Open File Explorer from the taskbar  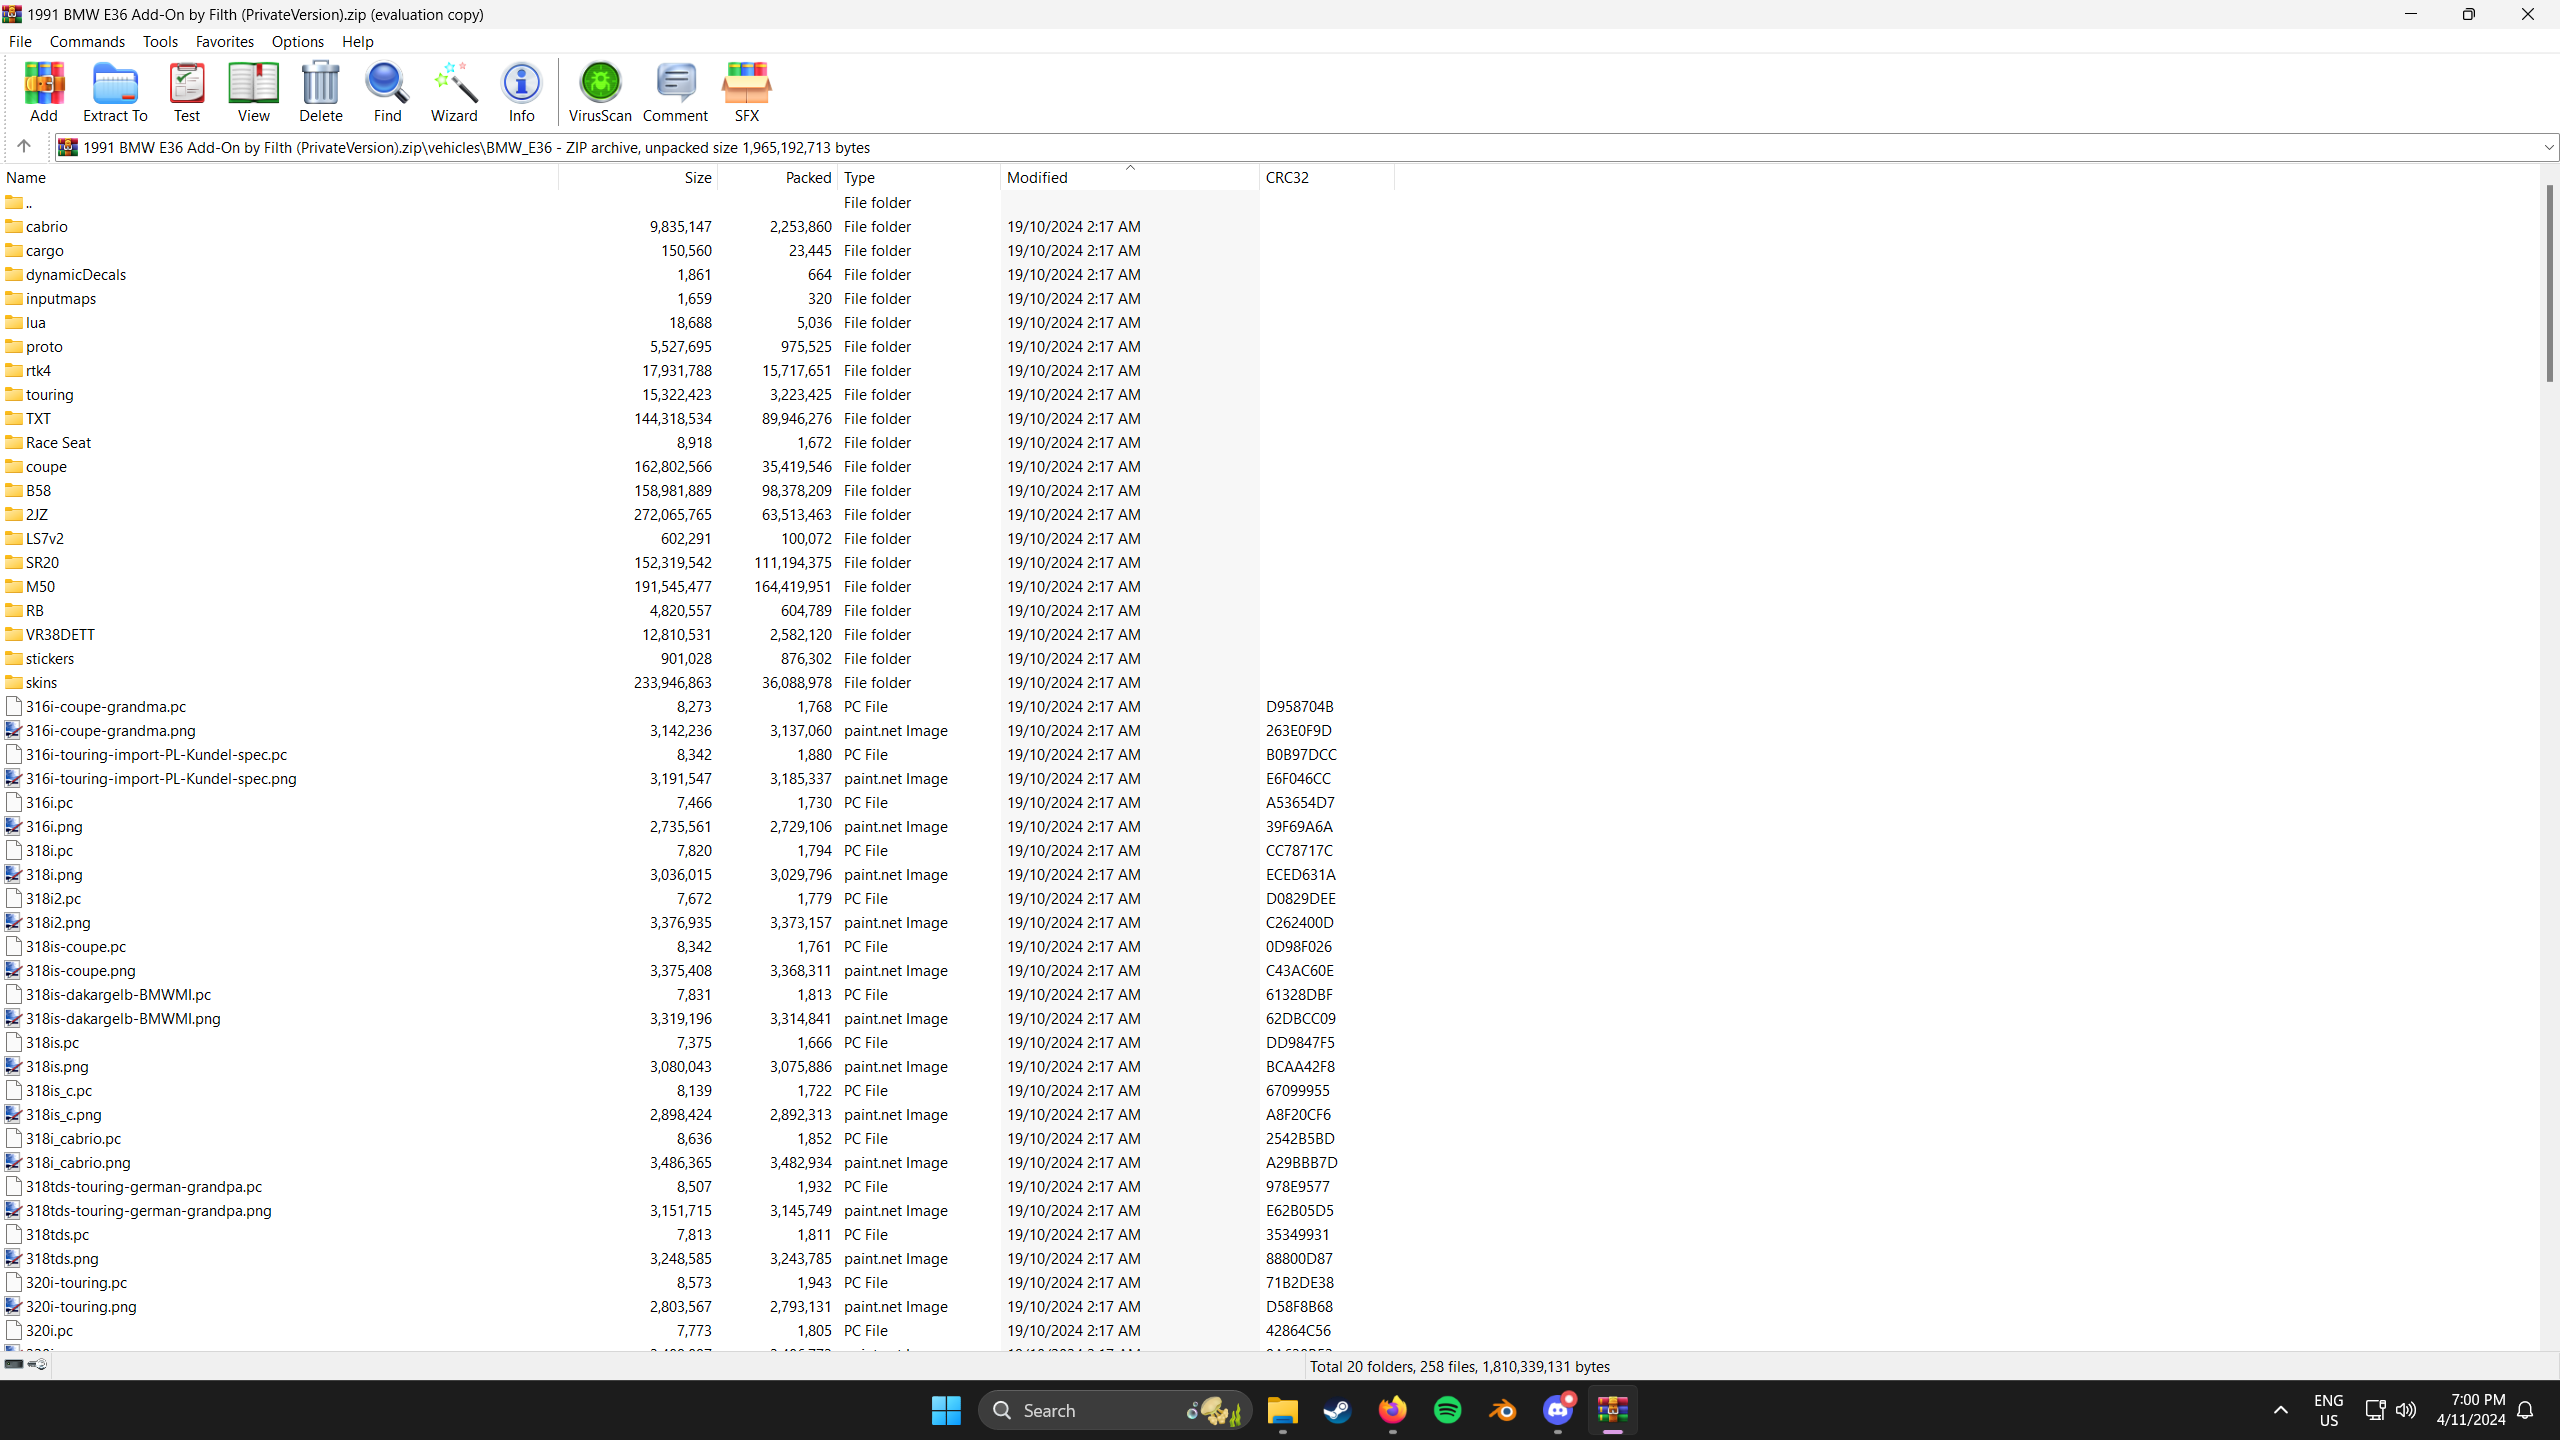pyautogui.click(x=1282, y=1410)
